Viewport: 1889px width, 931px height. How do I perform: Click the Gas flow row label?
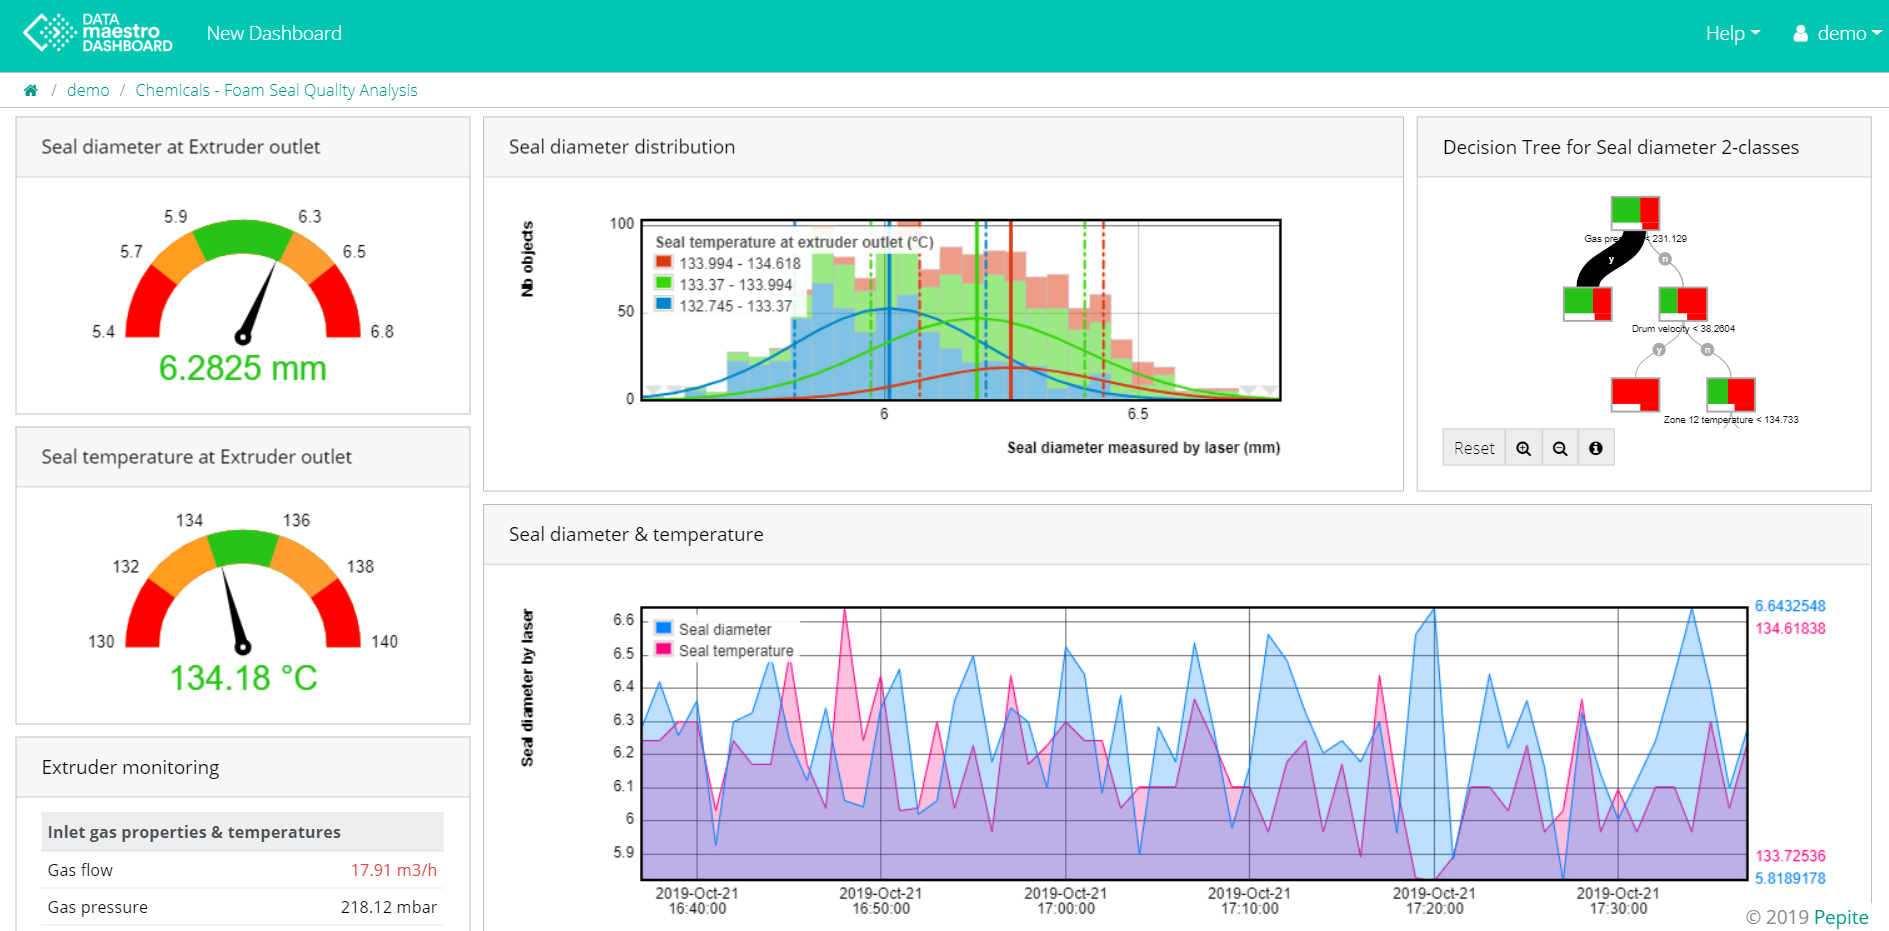[80, 870]
